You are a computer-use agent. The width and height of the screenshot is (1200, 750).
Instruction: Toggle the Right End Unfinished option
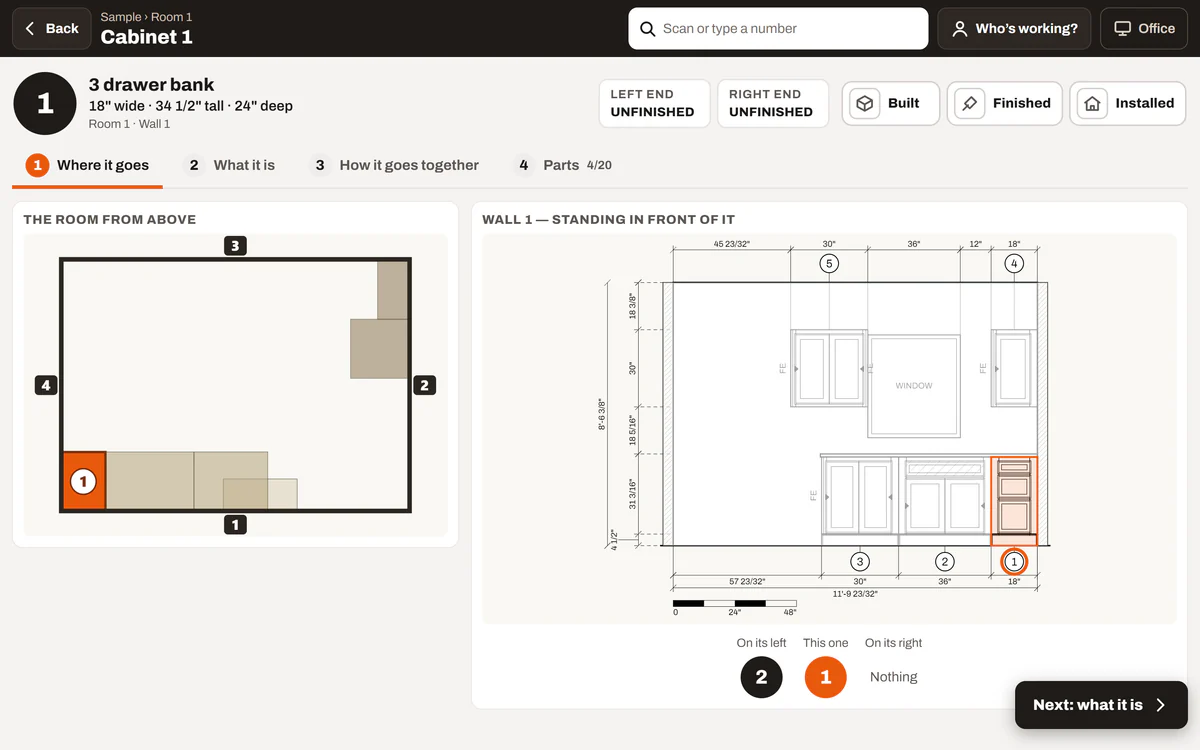773,103
